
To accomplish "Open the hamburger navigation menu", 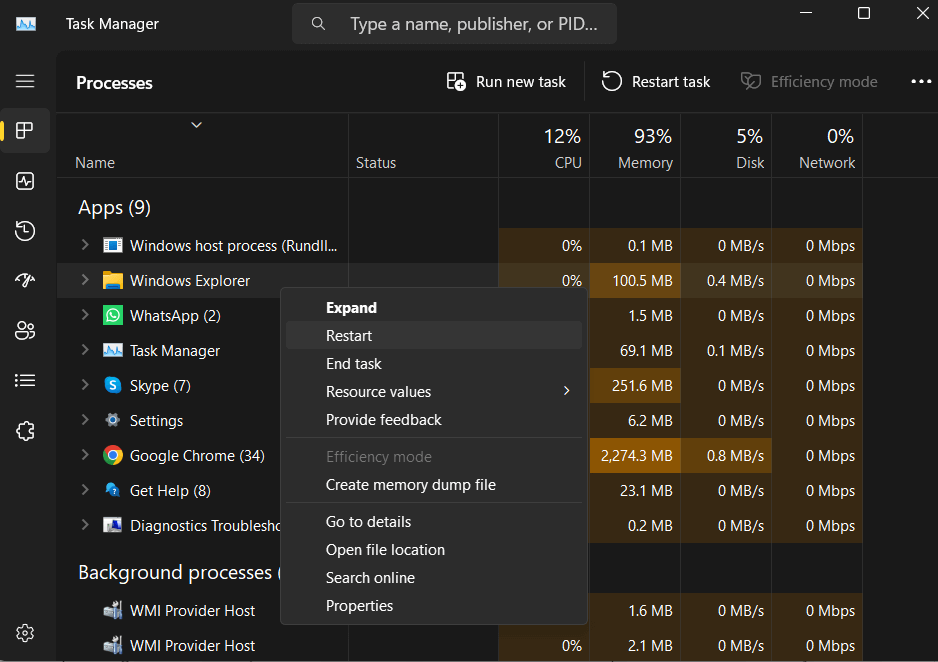I will (25, 81).
